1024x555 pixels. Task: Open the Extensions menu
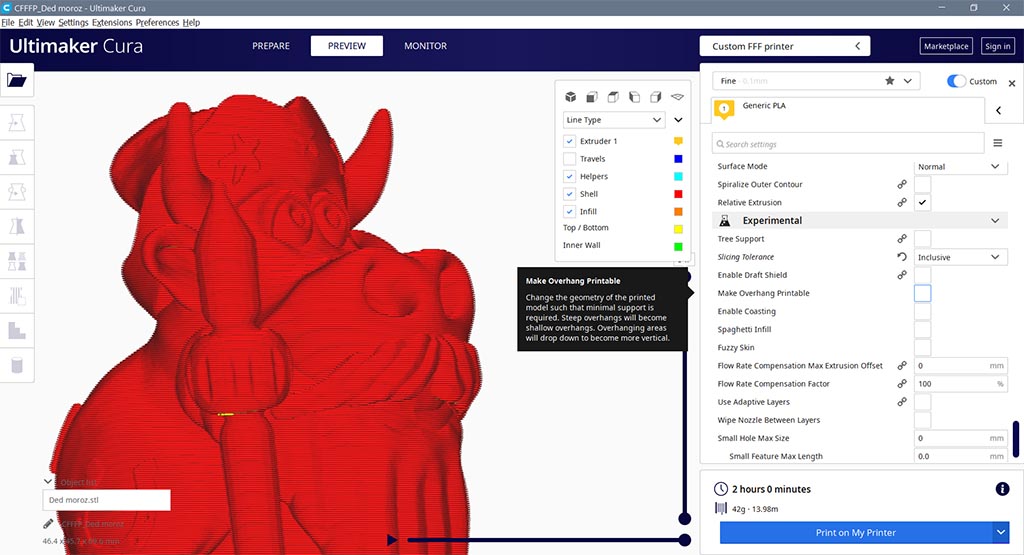click(x=111, y=22)
